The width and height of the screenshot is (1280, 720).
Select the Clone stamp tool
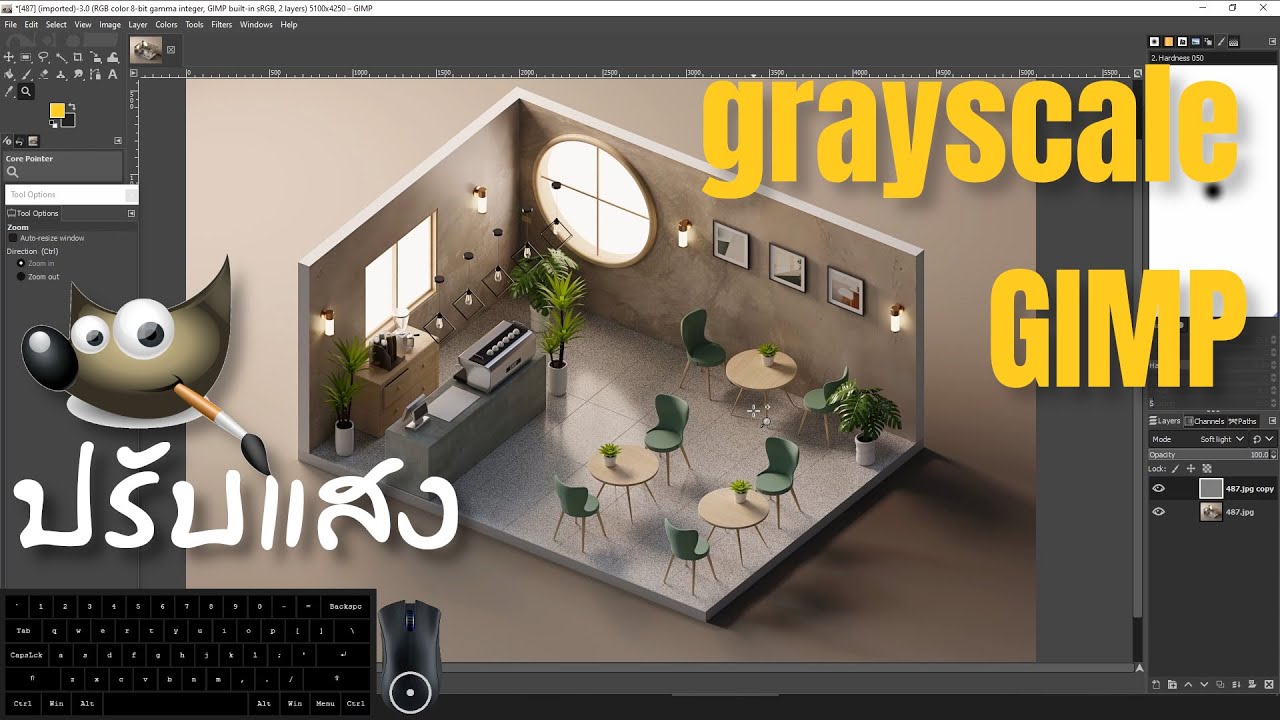[61, 74]
